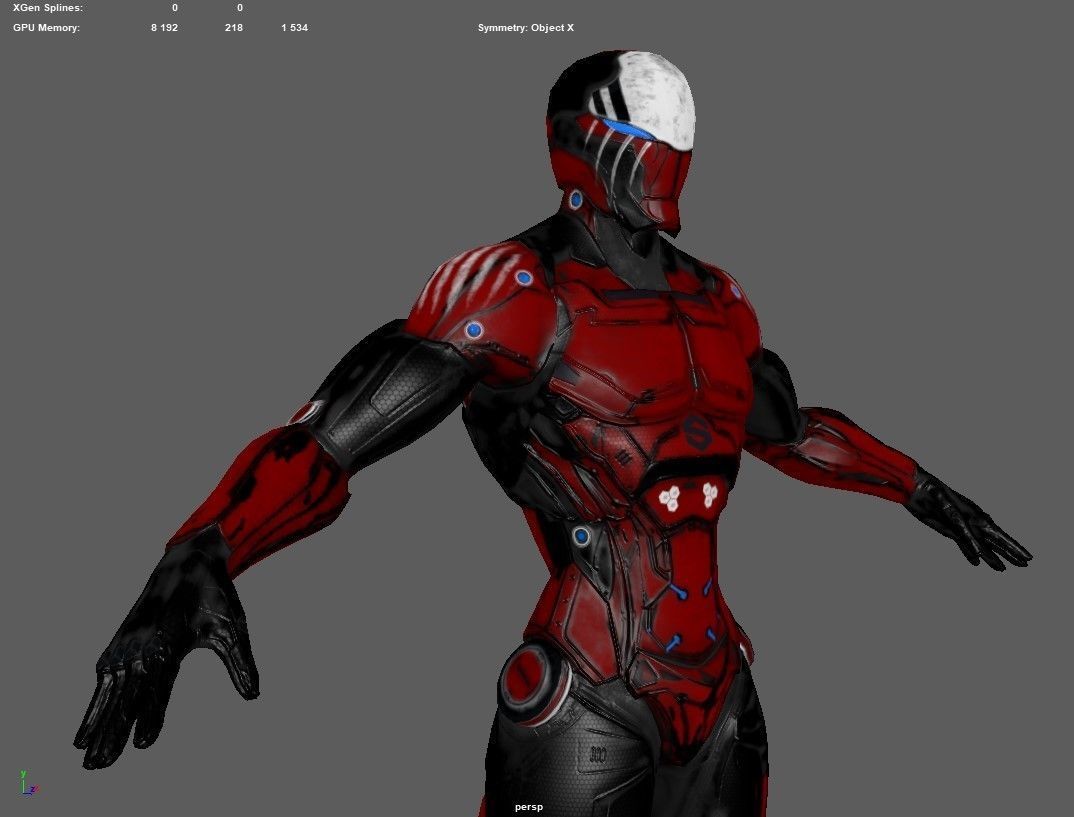The image size is (1074, 817).
Task: Click the XYZ axis orientation gizmo
Action: [29, 784]
